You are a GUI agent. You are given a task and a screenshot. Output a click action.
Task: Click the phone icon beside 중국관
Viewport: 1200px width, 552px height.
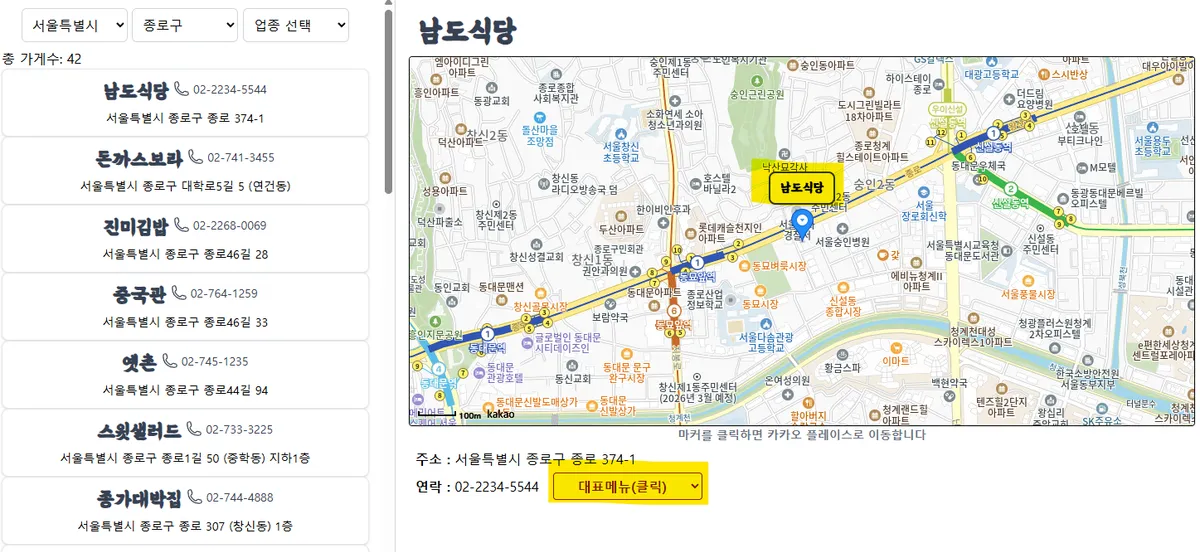[178, 293]
